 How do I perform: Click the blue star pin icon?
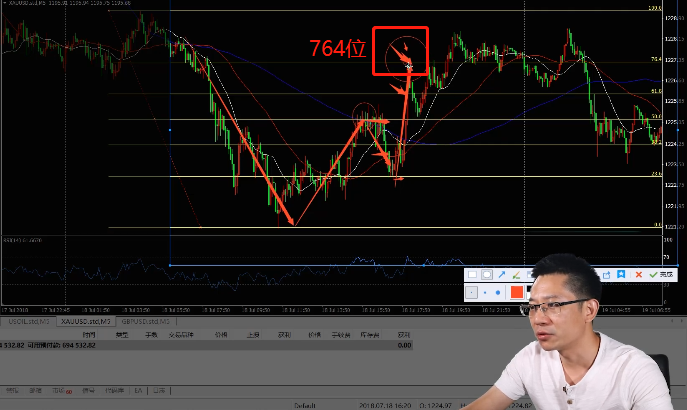click(621, 274)
